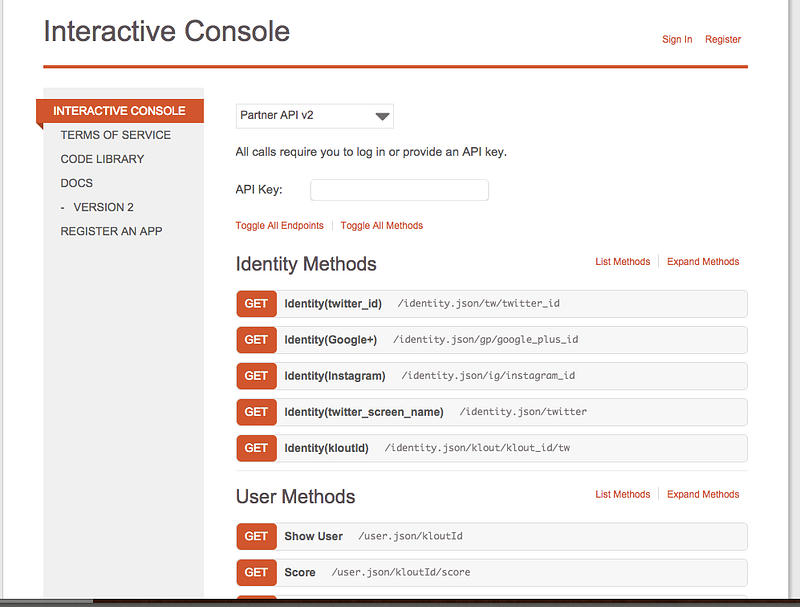Toggle the Identity Methods heading
Viewport: 800px width, 607px height.
[306, 264]
